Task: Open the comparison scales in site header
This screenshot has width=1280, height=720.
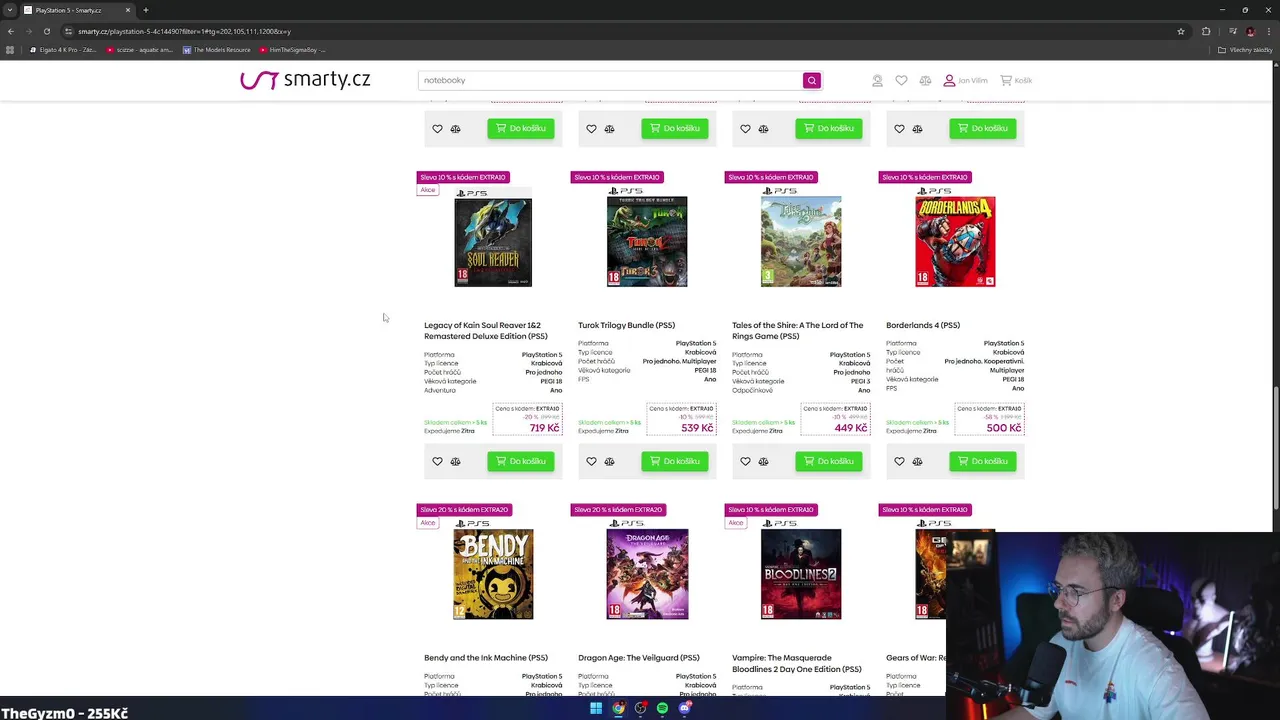Action: (925, 80)
